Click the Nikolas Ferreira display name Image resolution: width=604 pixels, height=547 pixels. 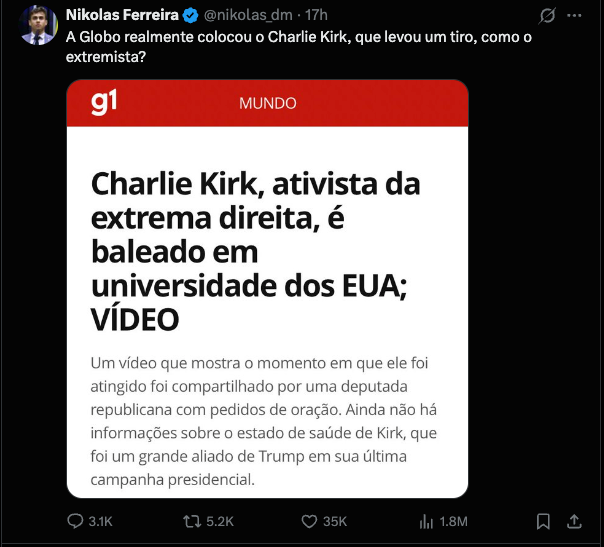(x=122, y=15)
